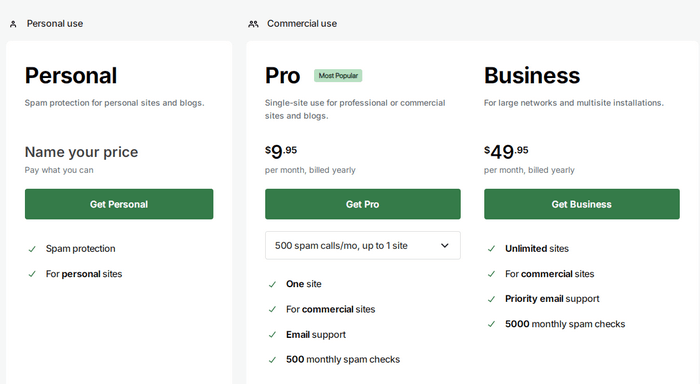Click the Pay what you can text
The width and height of the screenshot is (700, 384).
coord(59,170)
